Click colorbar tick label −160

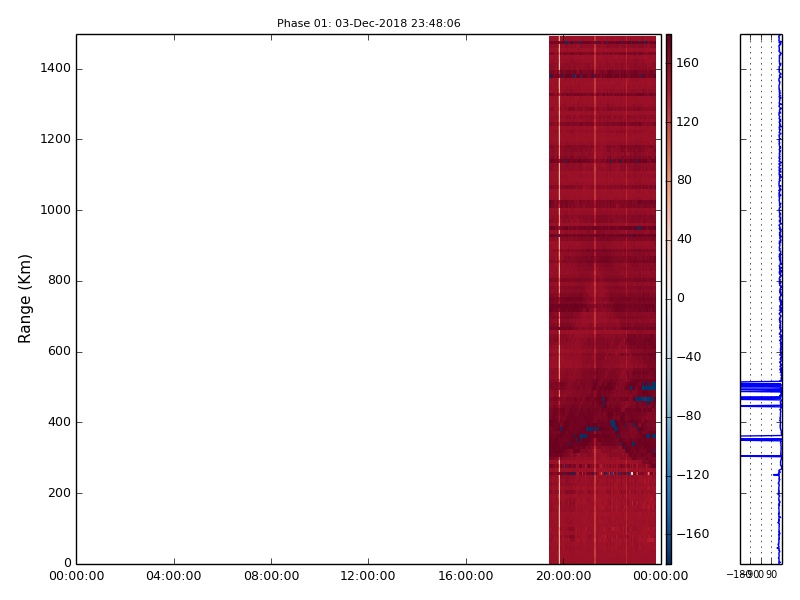pos(693,534)
